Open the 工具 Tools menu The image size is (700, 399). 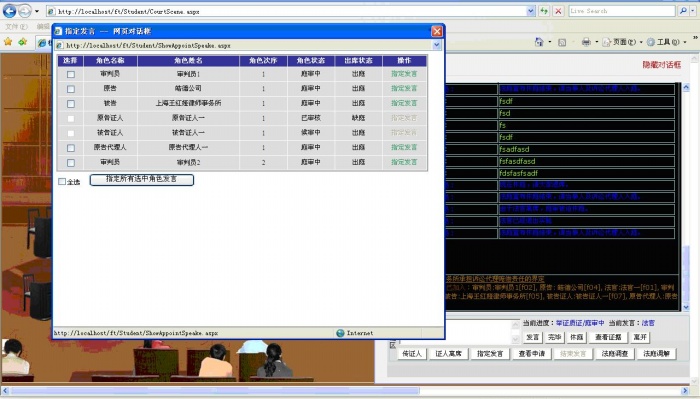[x=666, y=42]
